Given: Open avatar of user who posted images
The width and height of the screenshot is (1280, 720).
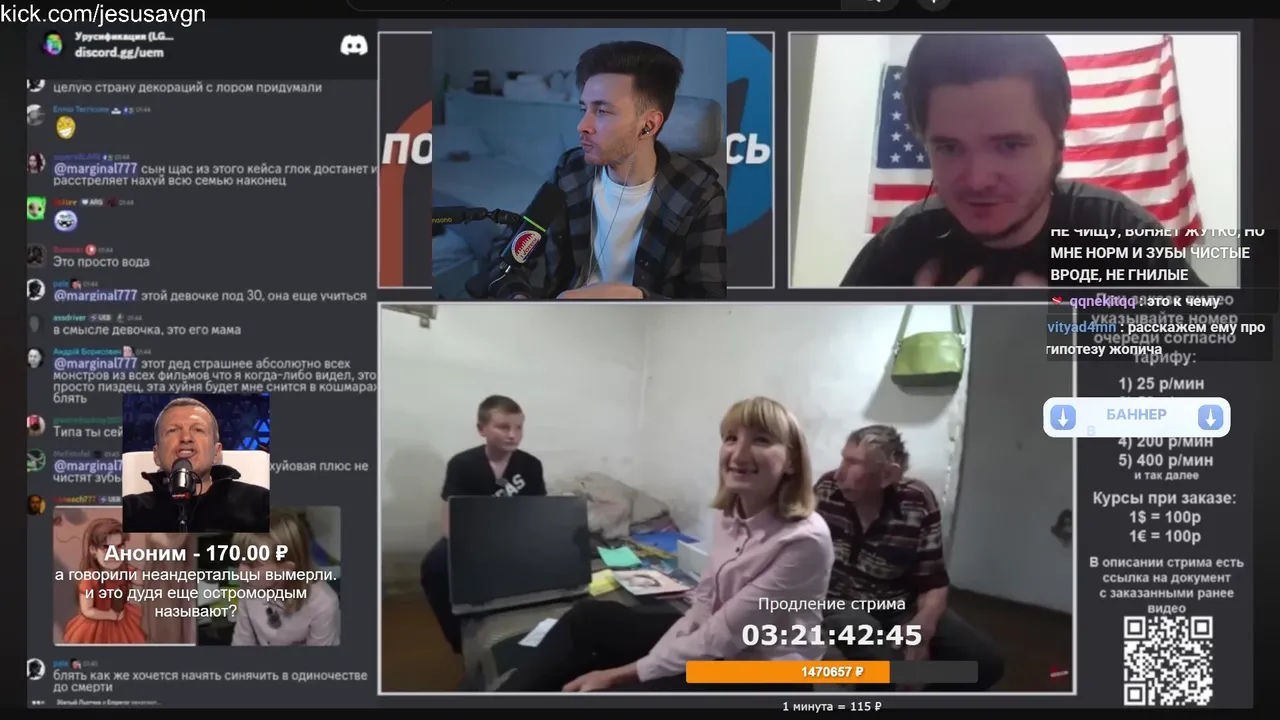Looking at the screenshot, I should [36, 504].
